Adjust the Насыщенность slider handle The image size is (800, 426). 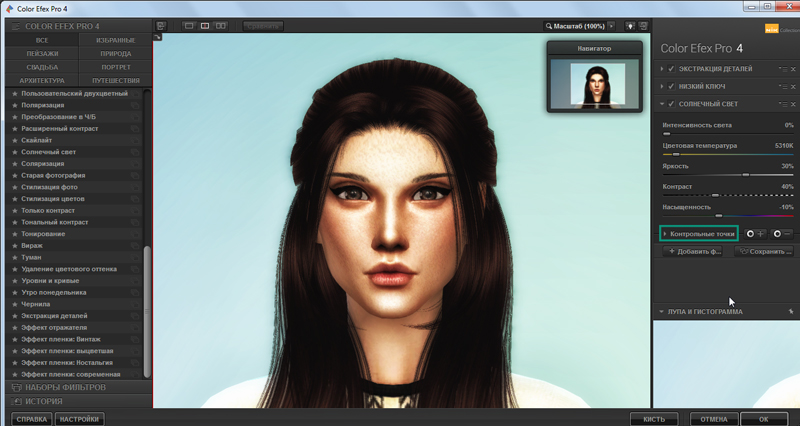point(718,216)
